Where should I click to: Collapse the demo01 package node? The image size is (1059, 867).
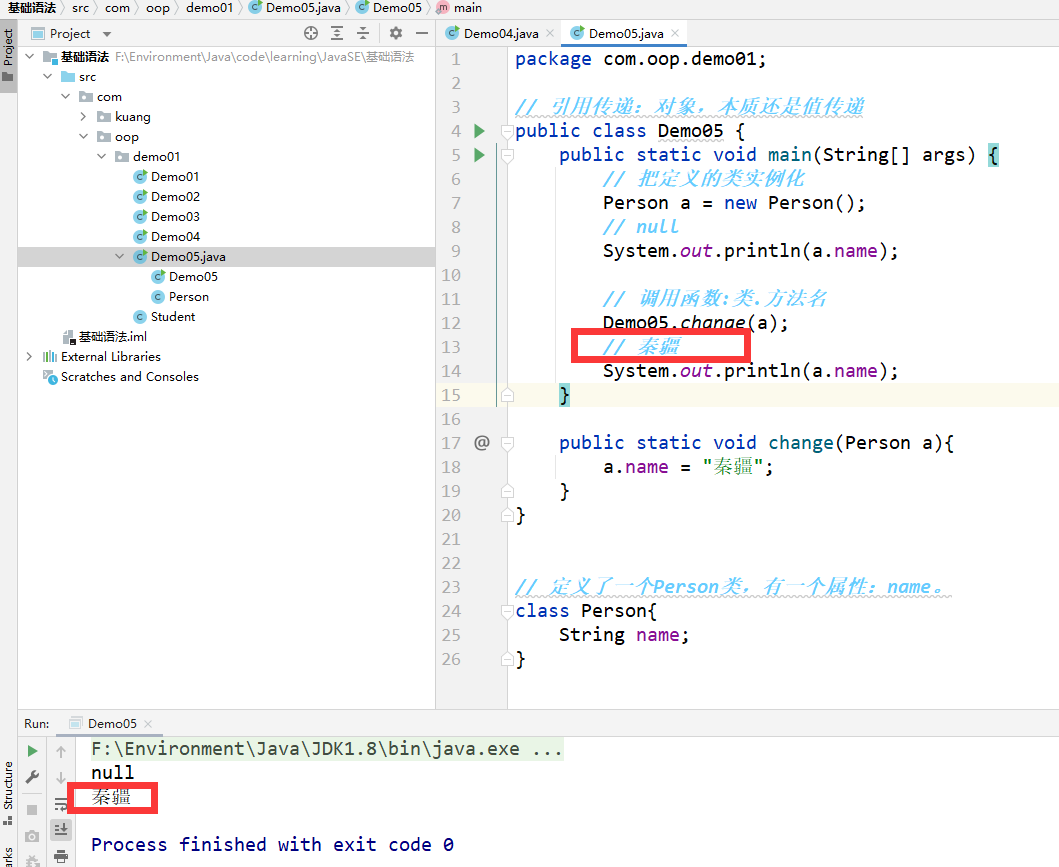[x=101, y=157]
